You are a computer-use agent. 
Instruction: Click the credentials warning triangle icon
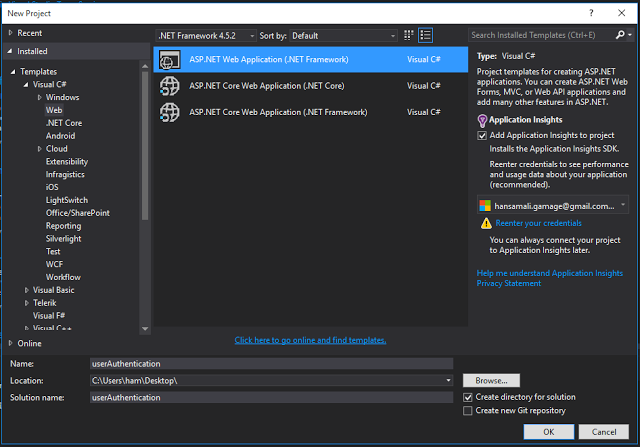pos(486,223)
